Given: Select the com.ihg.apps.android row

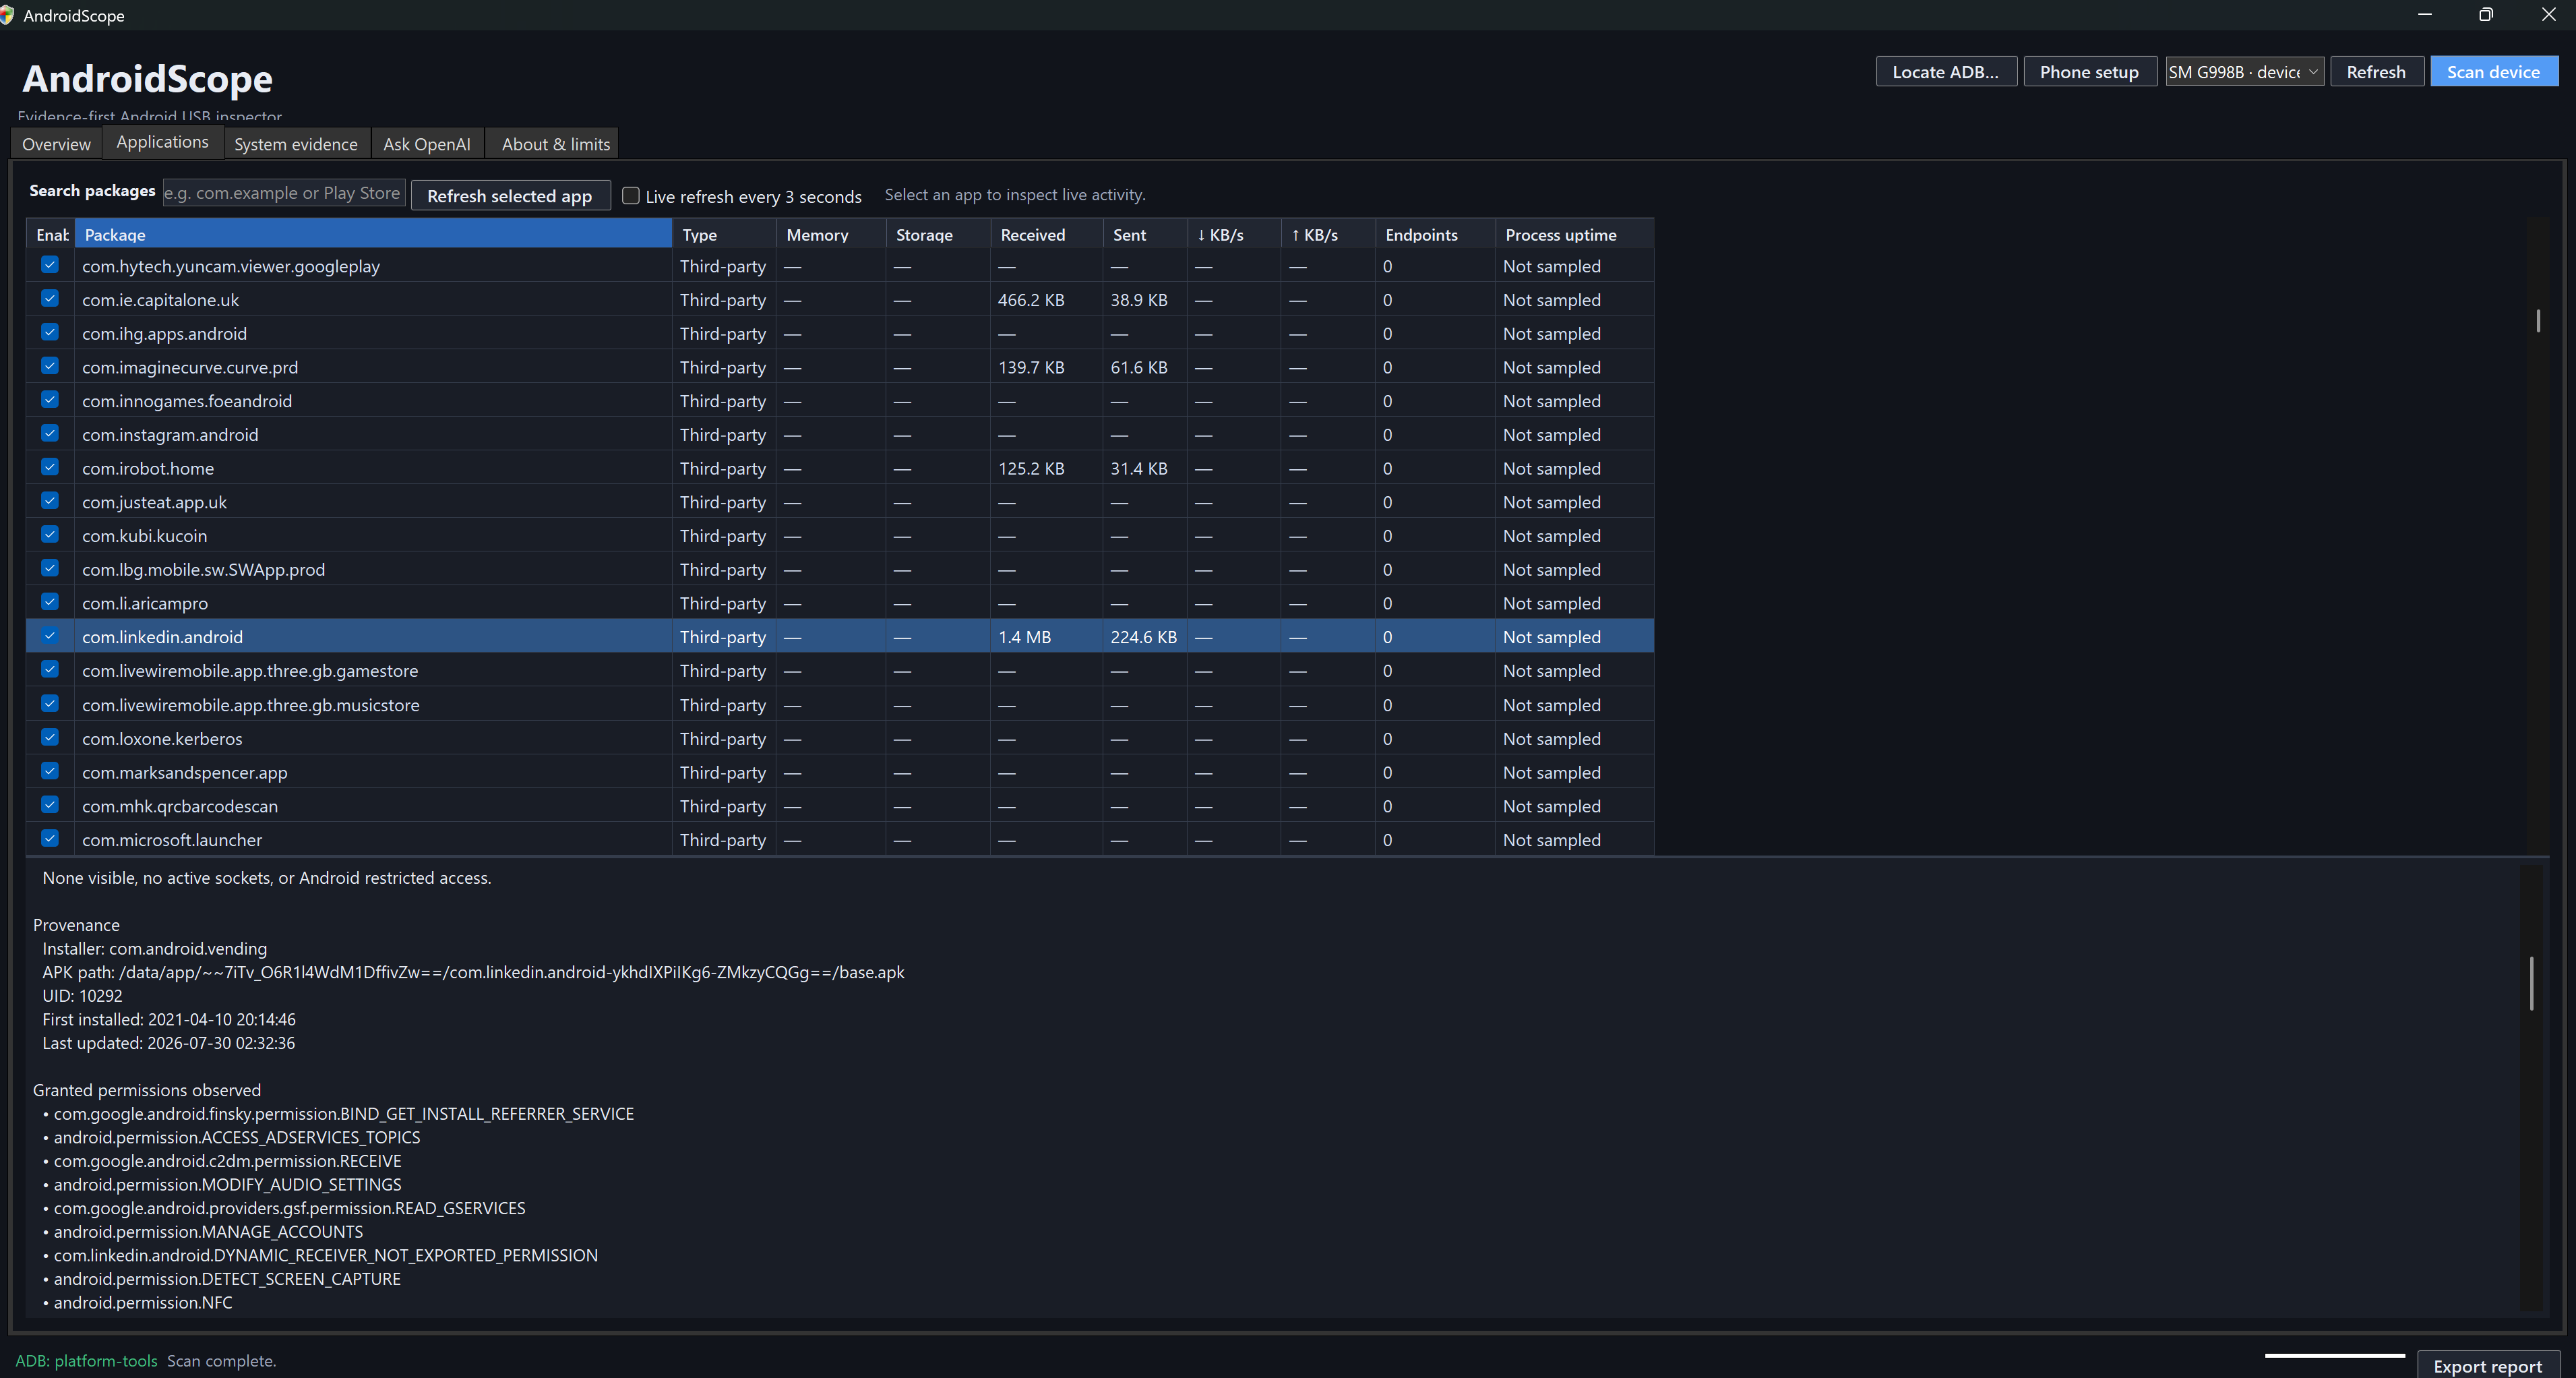Looking at the screenshot, I should tap(840, 333).
